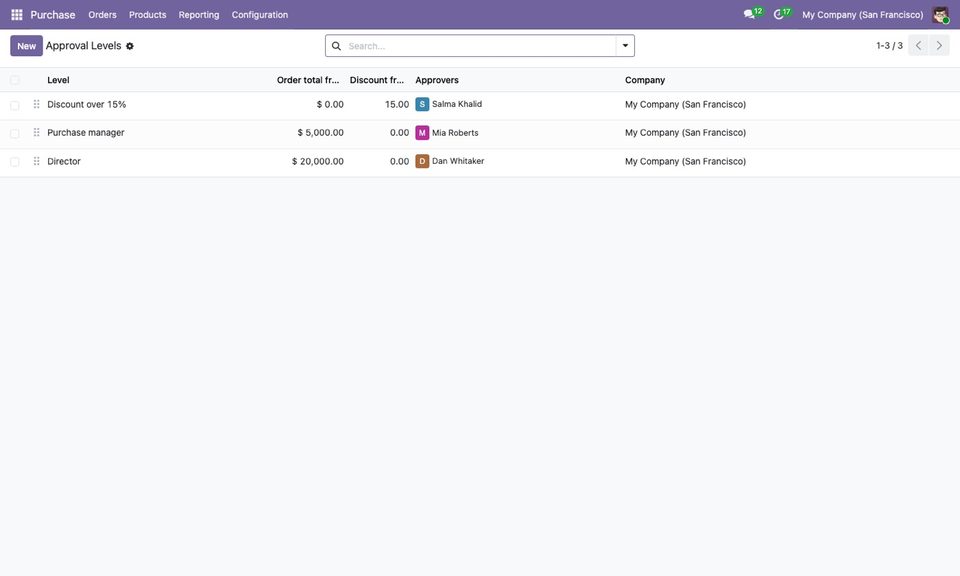Viewport: 960px width, 576px height.
Task: Tick the checkbox for Purchase manager
Action: 15,133
